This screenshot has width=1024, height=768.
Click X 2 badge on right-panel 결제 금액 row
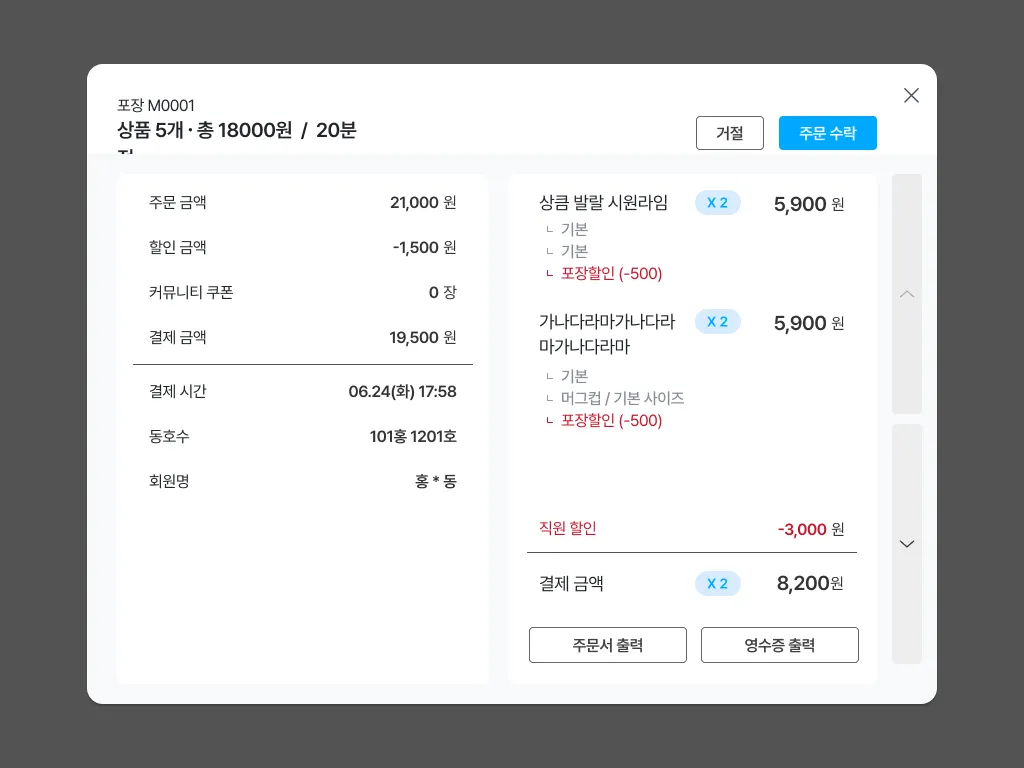tap(717, 584)
